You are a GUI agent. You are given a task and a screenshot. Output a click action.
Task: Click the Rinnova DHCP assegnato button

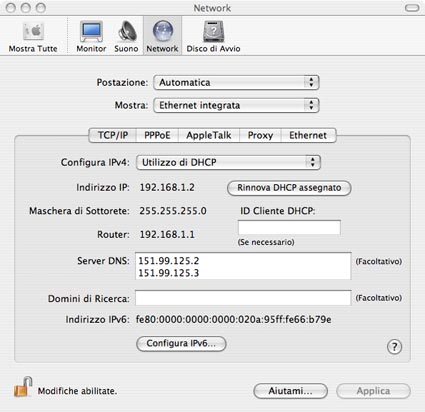289,188
